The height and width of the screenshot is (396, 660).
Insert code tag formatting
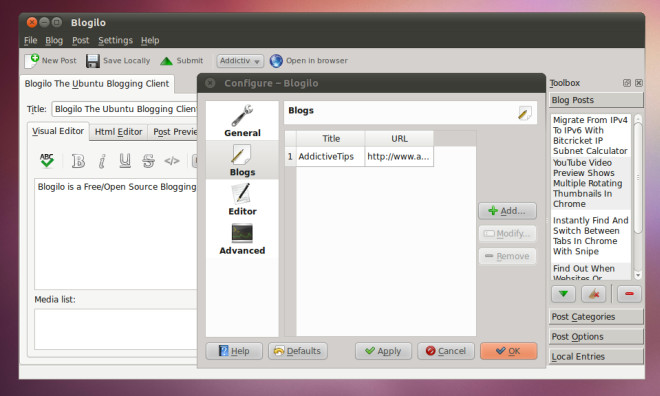click(x=172, y=161)
